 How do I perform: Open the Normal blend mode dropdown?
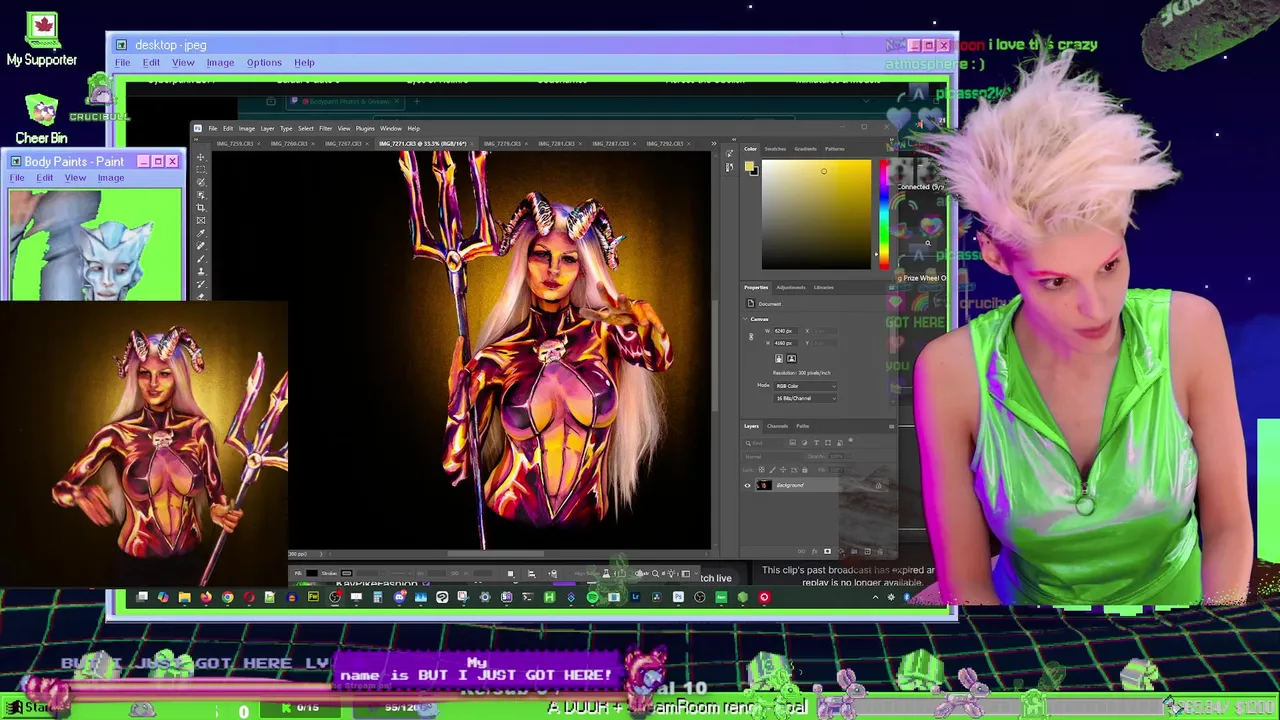tap(772, 456)
